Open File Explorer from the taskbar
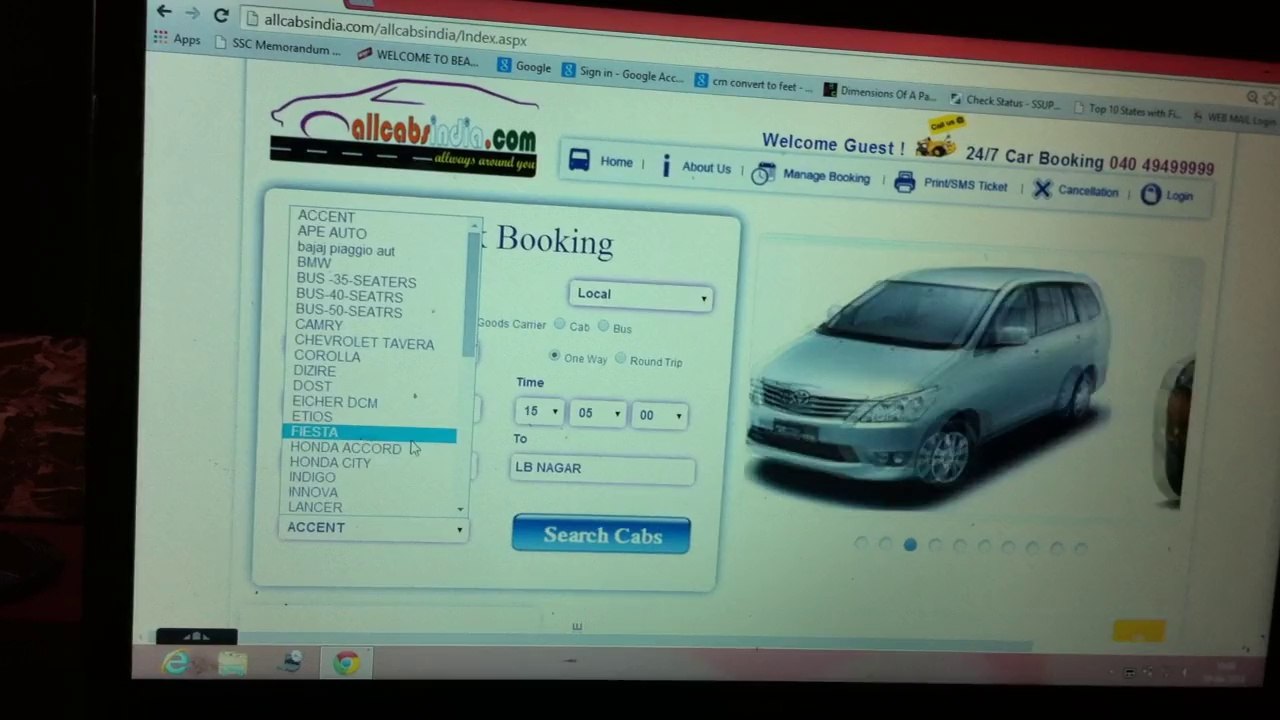The width and height of the screenshot is (1280, 720). 232,663
